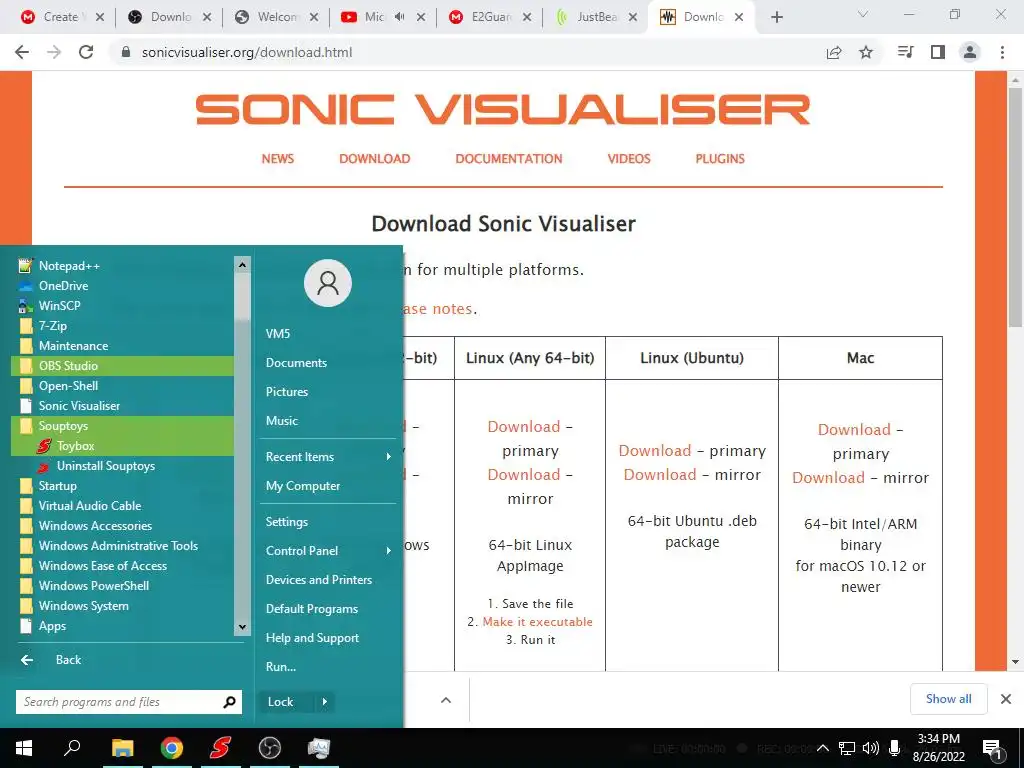Click the programs list scroll-up arrow
This screenshot has width=1024, height=768.
tap(242, 264)
